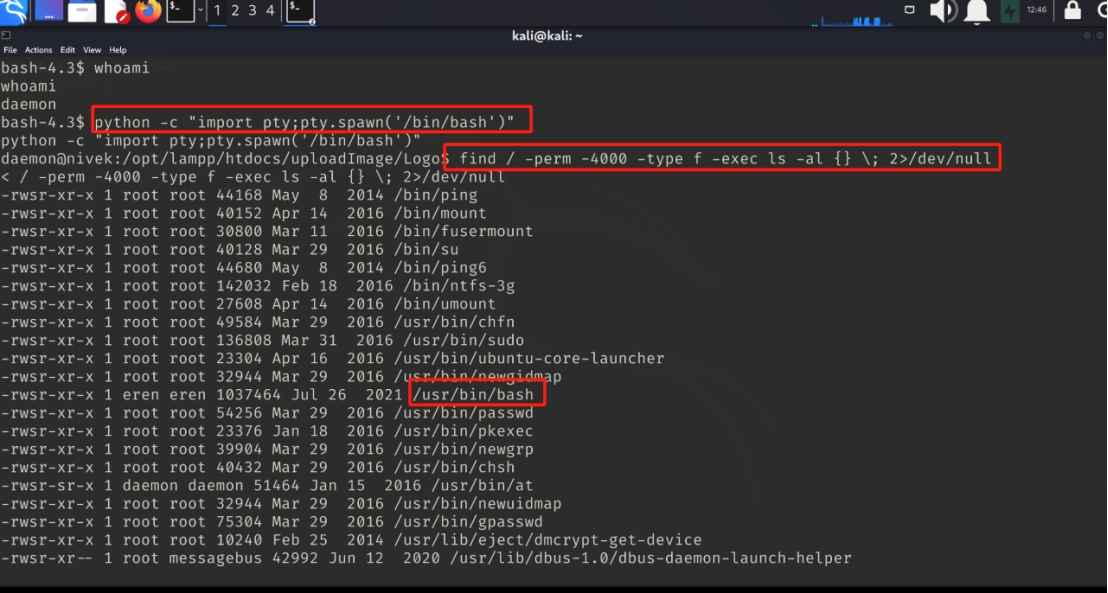Click the /usr/bin/ubuntu-core-launcher path
The width and height of the screenshot is (1108, 593).
(529, 359)
